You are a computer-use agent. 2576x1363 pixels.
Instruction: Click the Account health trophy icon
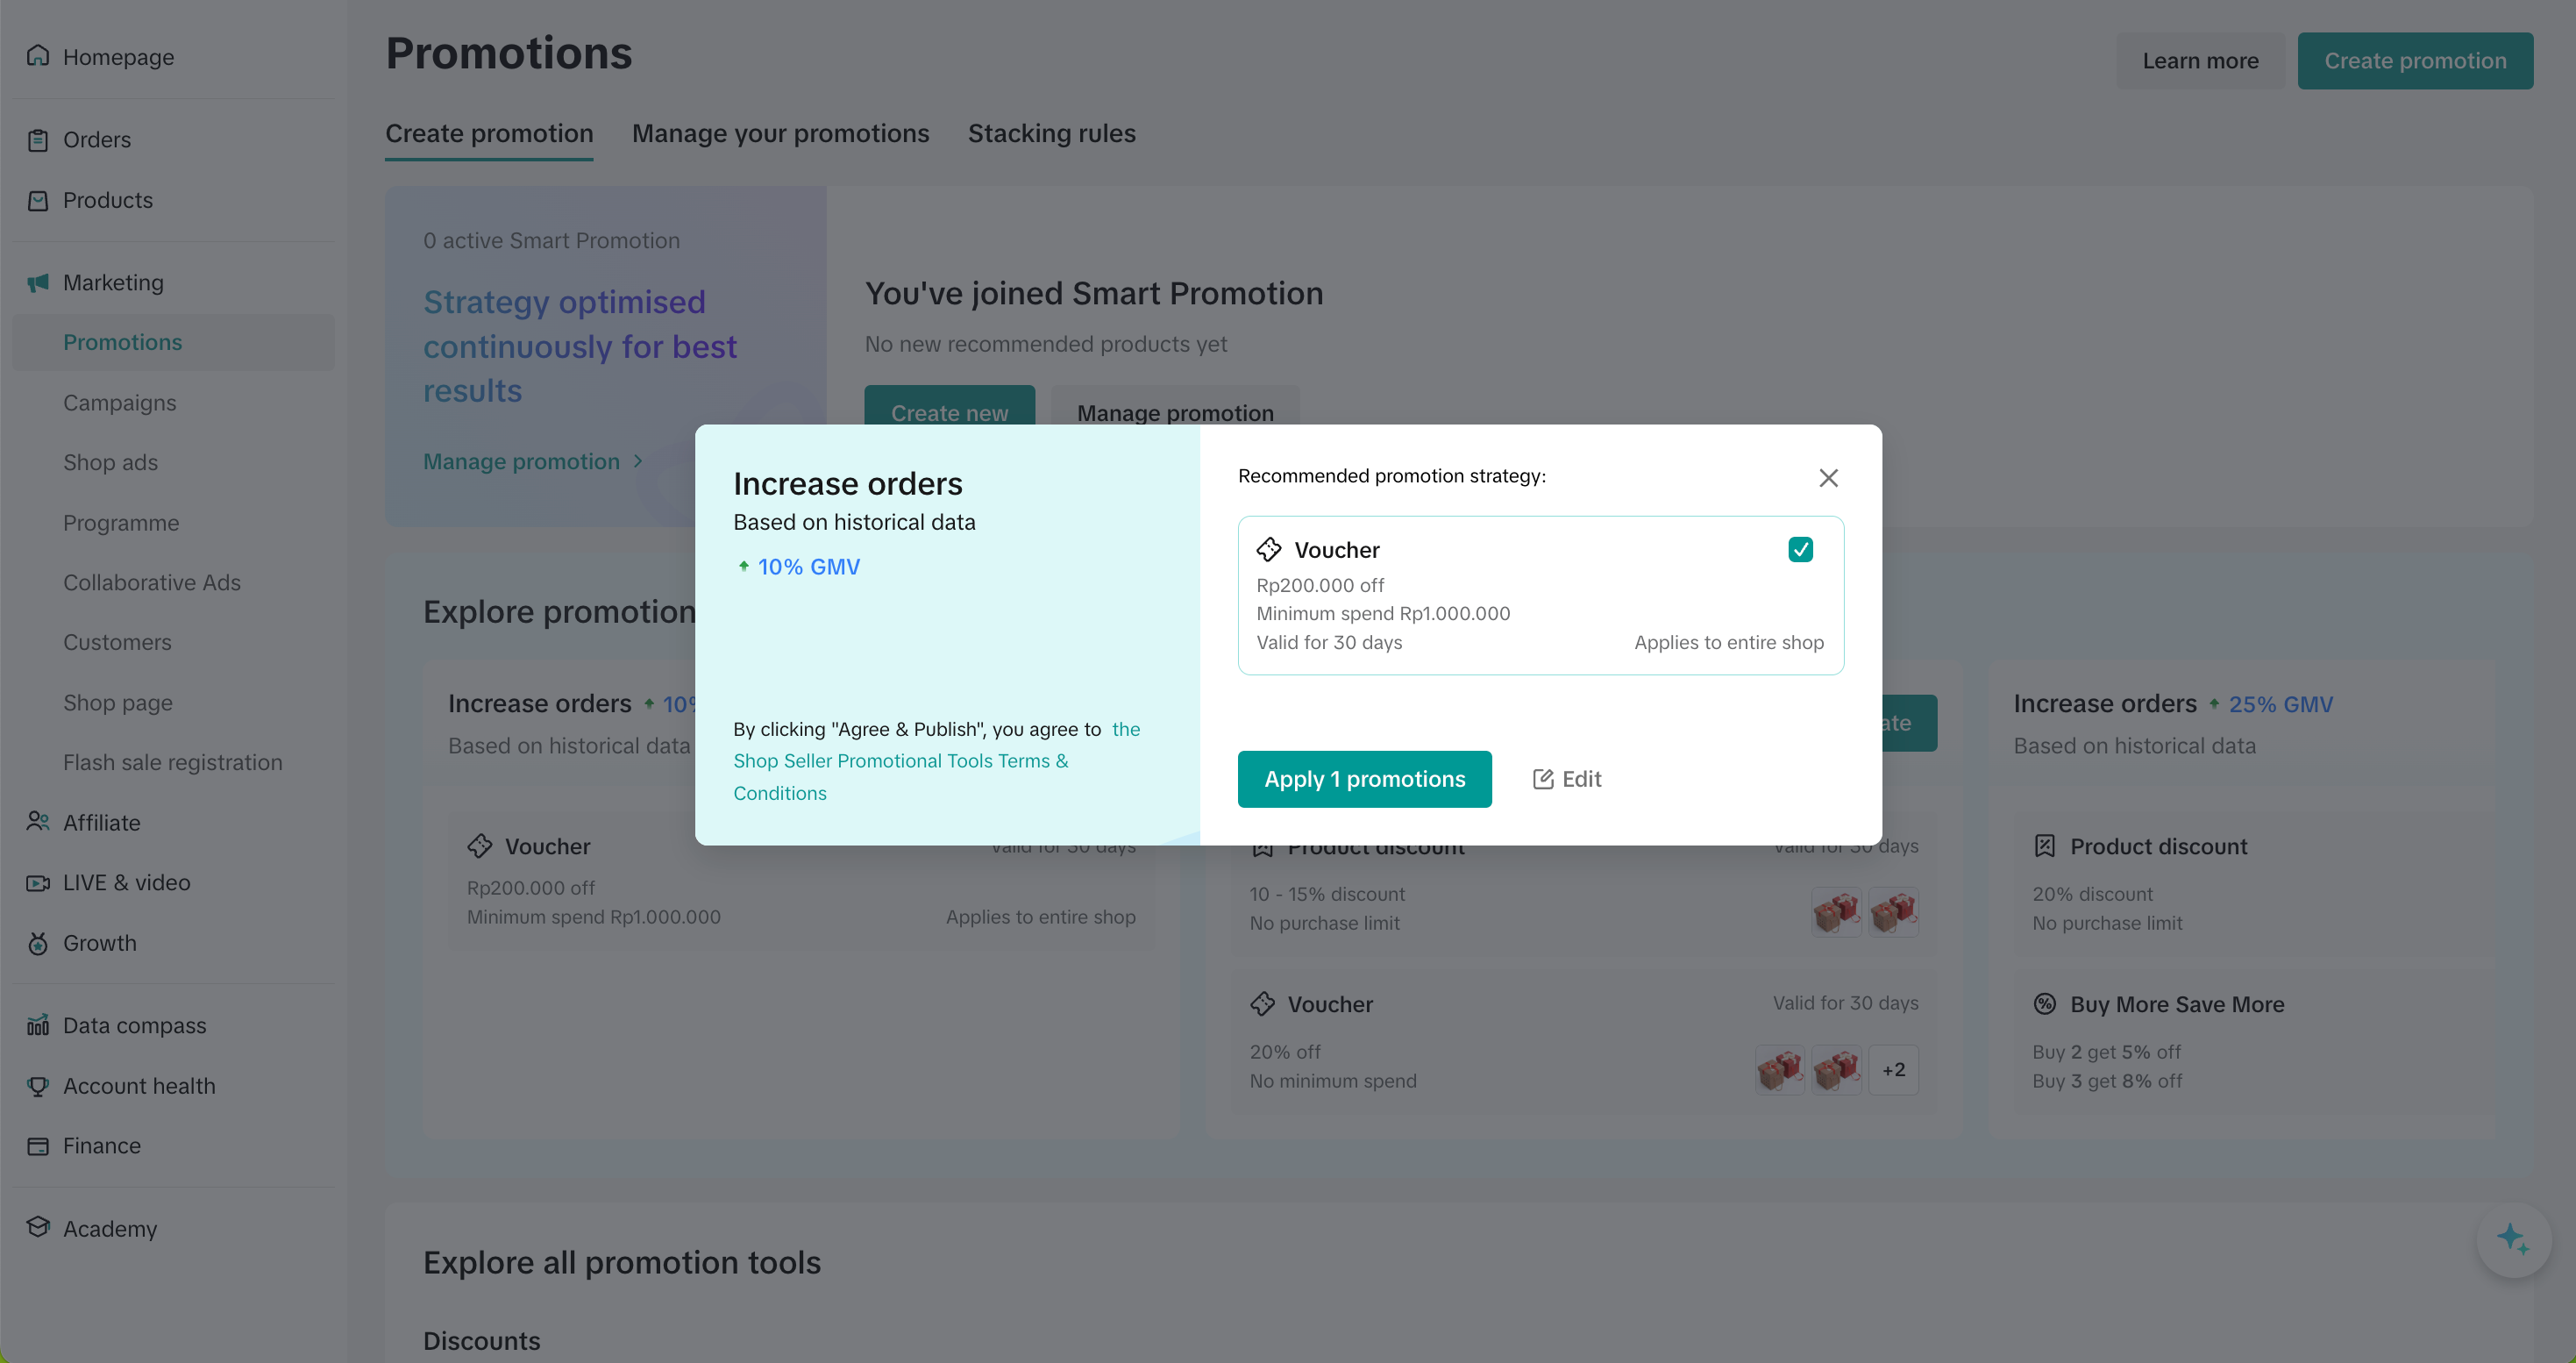(x=38, y=1085)
